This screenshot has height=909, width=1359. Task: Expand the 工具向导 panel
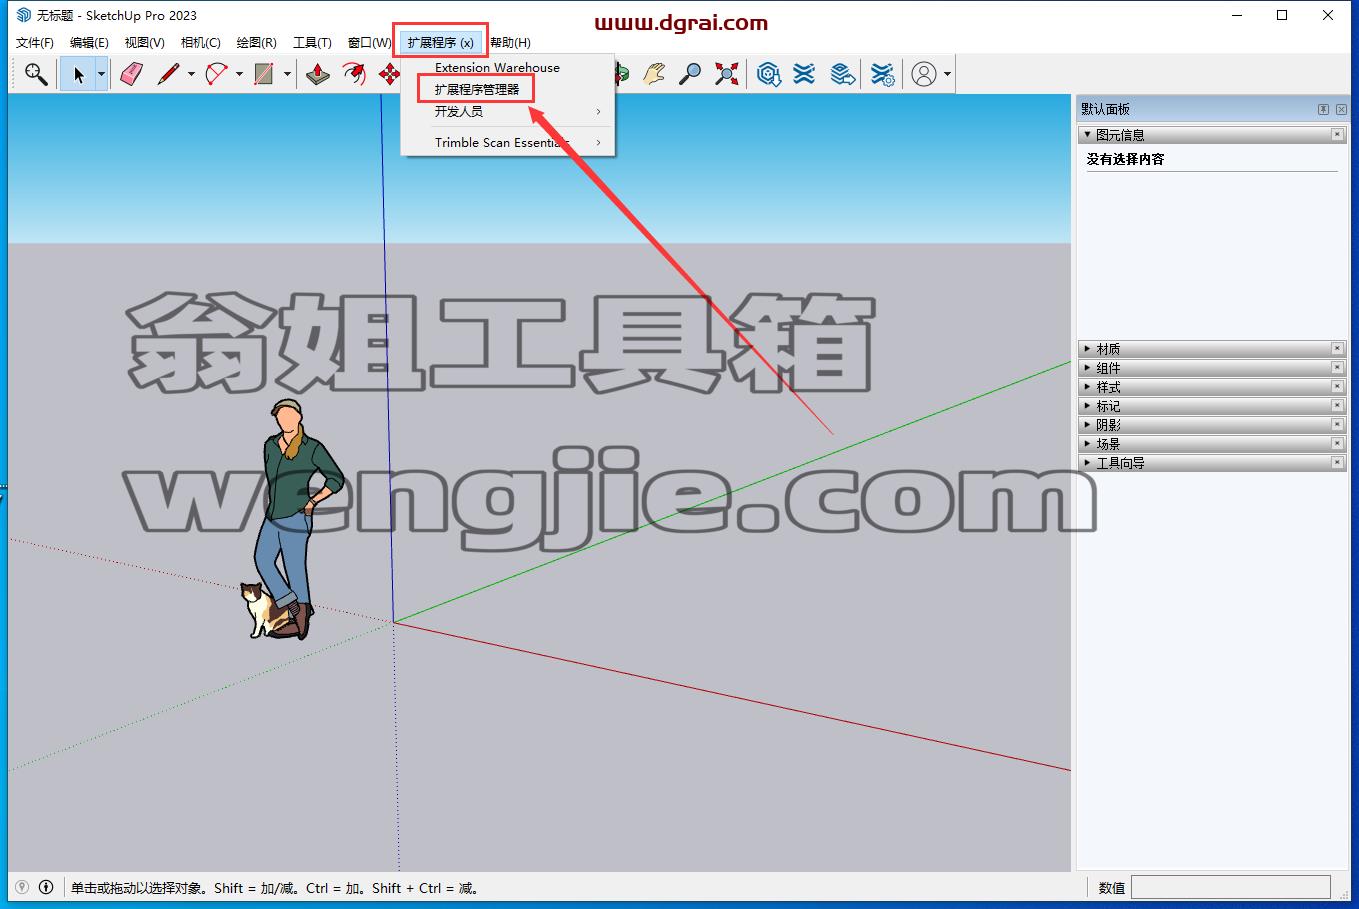click(1087, 463)
